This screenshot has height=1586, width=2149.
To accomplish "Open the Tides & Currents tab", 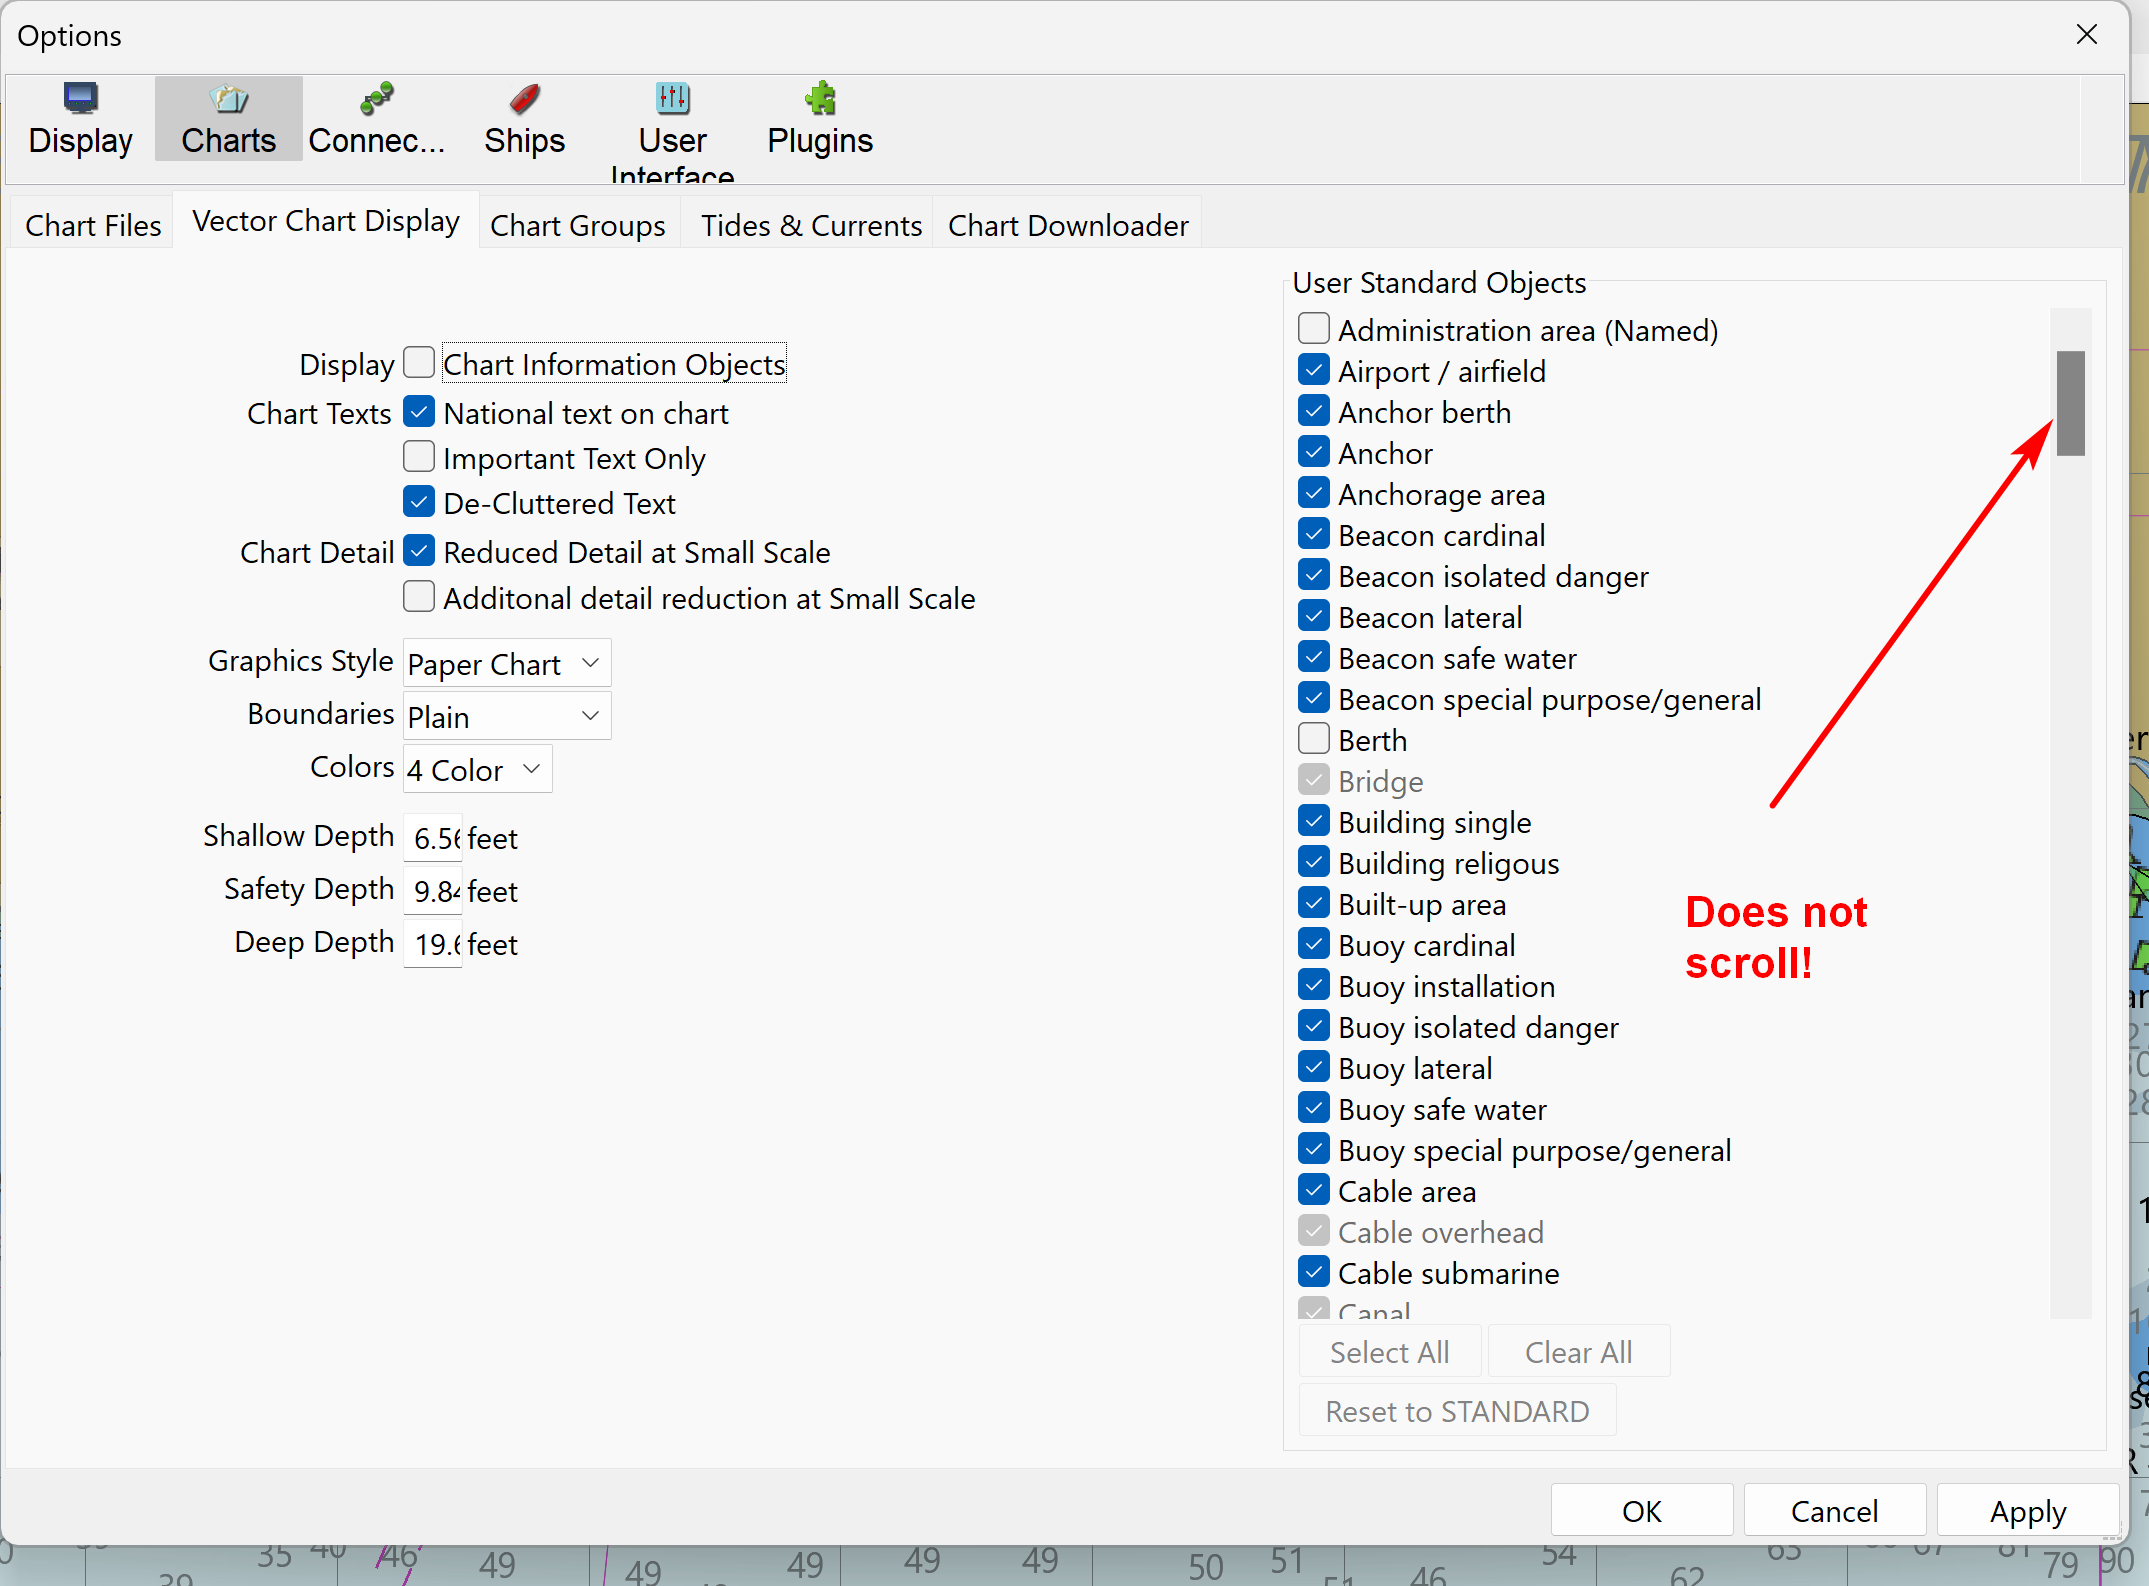I will pyautogui.click(x=810, y=226).
